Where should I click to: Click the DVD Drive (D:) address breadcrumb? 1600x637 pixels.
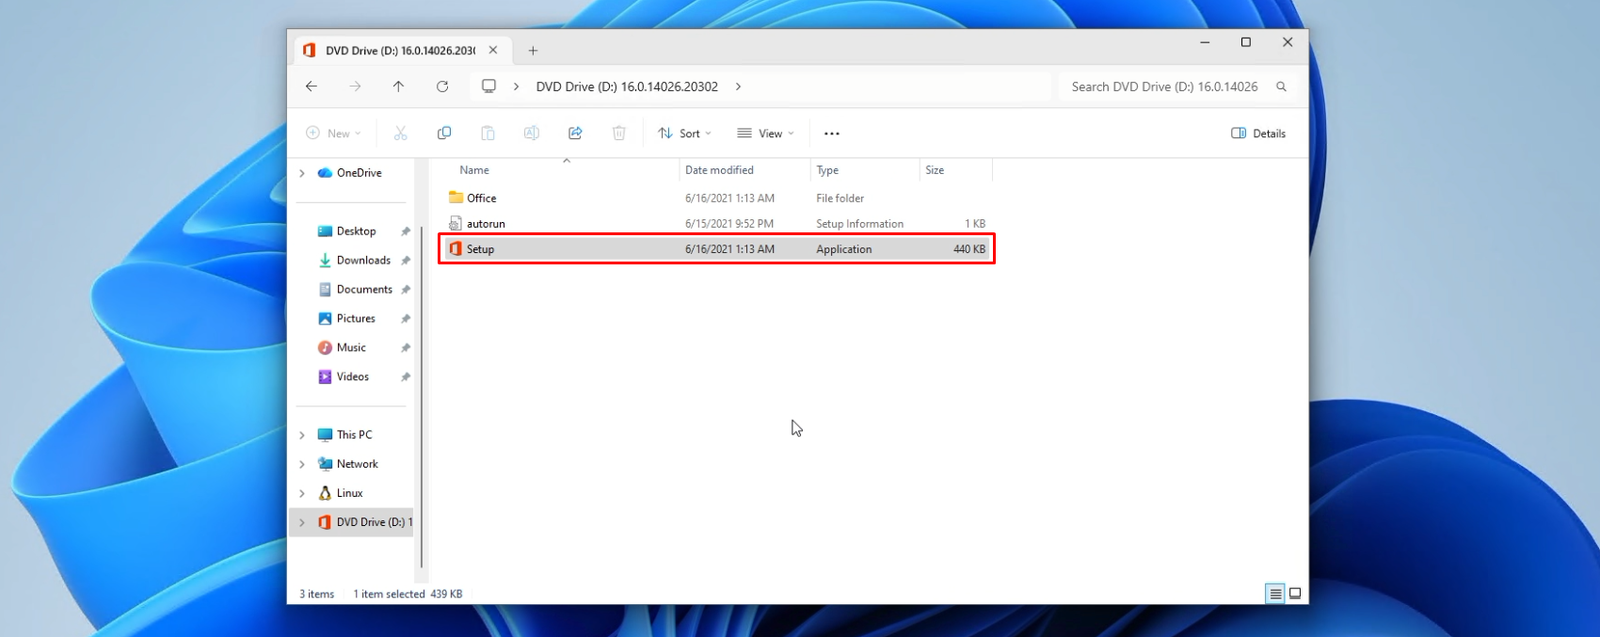pos(627,87)
